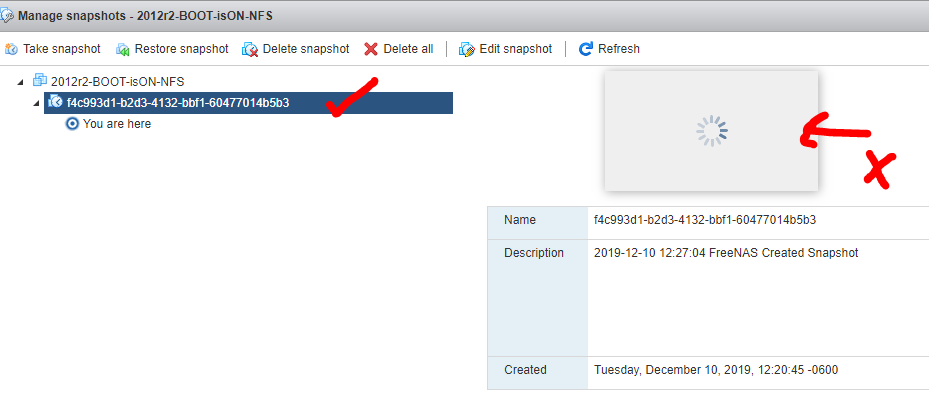Collapse the f4c993d1 snapshot node
This screenshot has width=929, height=405.
tap(37, 103)
